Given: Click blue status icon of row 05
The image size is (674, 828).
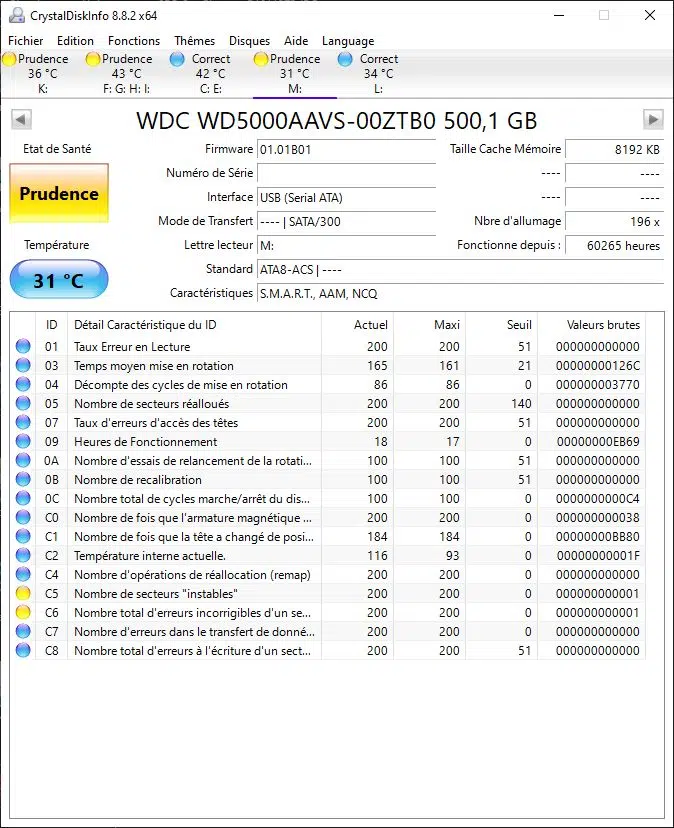Looking at the screenshot, I should pyautogui.click(x=23, y=403).
